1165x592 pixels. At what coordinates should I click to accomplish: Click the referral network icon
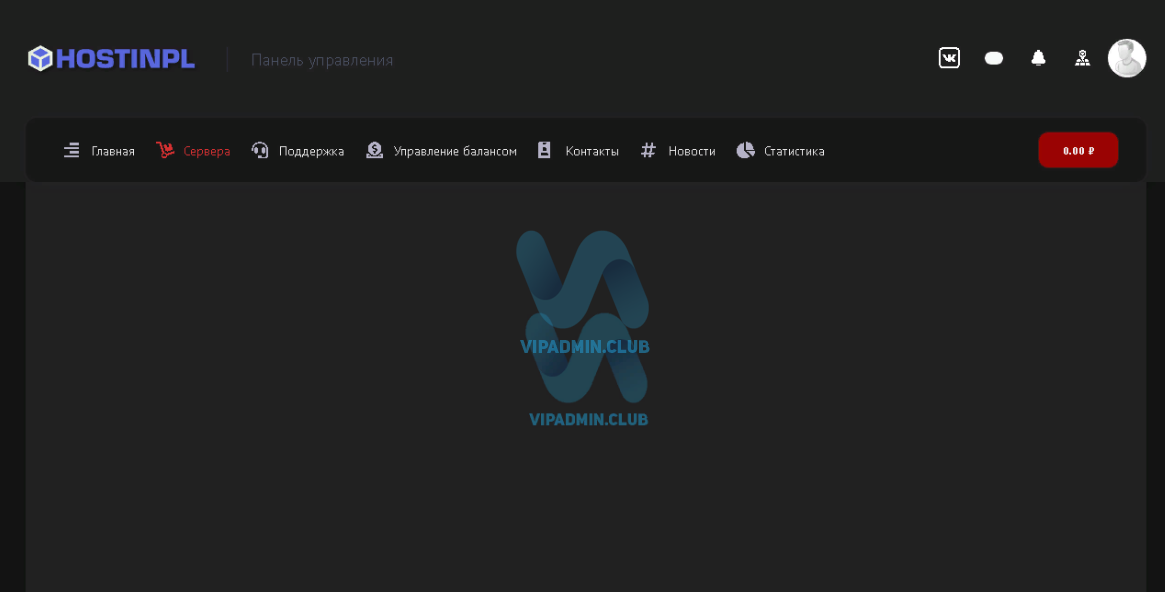1083,58
